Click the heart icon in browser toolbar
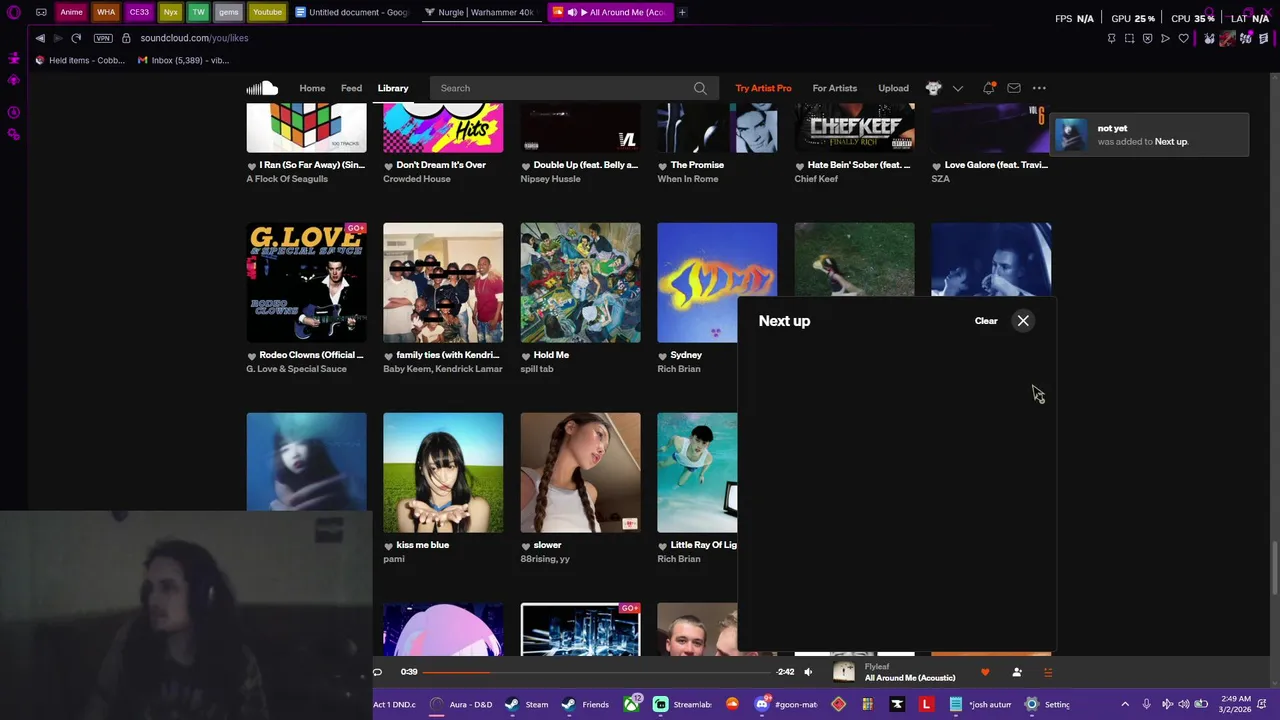 click(1184, 38)
